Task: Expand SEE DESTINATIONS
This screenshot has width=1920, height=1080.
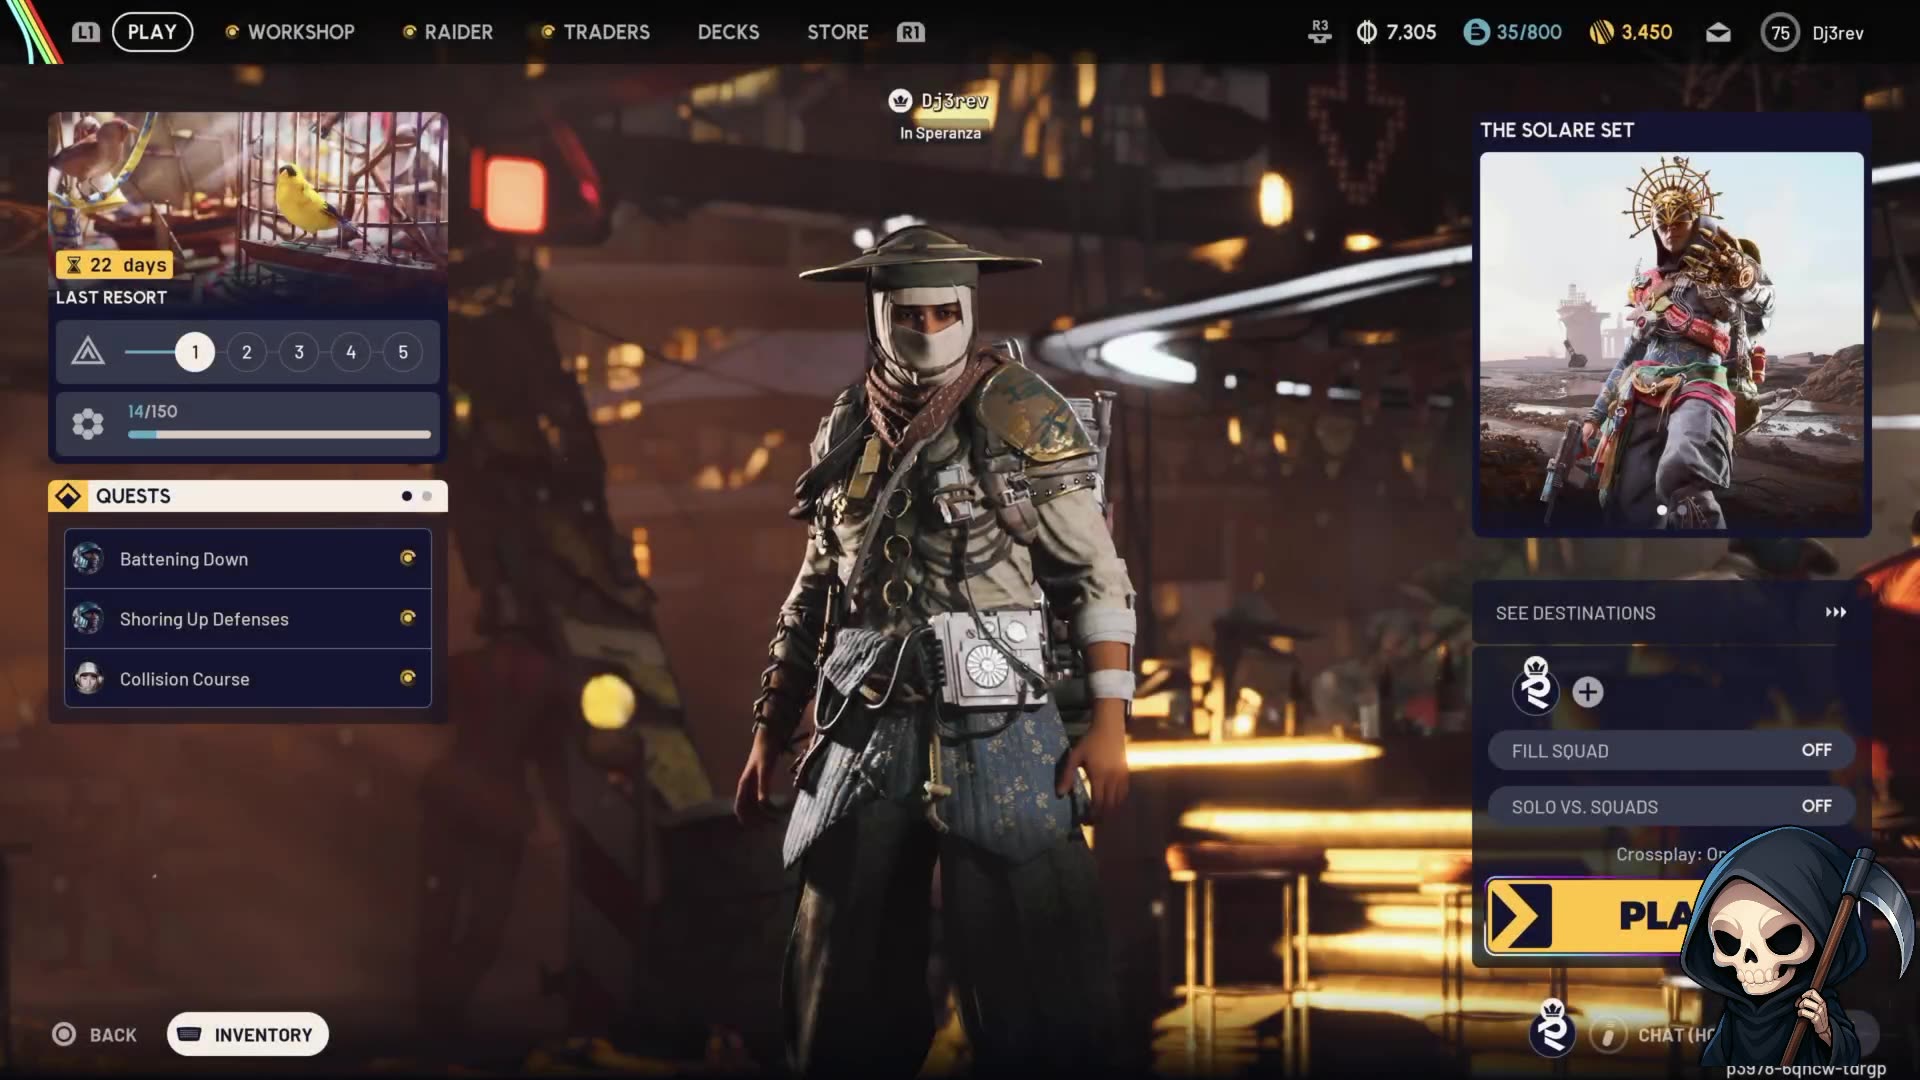Action: point(1672,613)
